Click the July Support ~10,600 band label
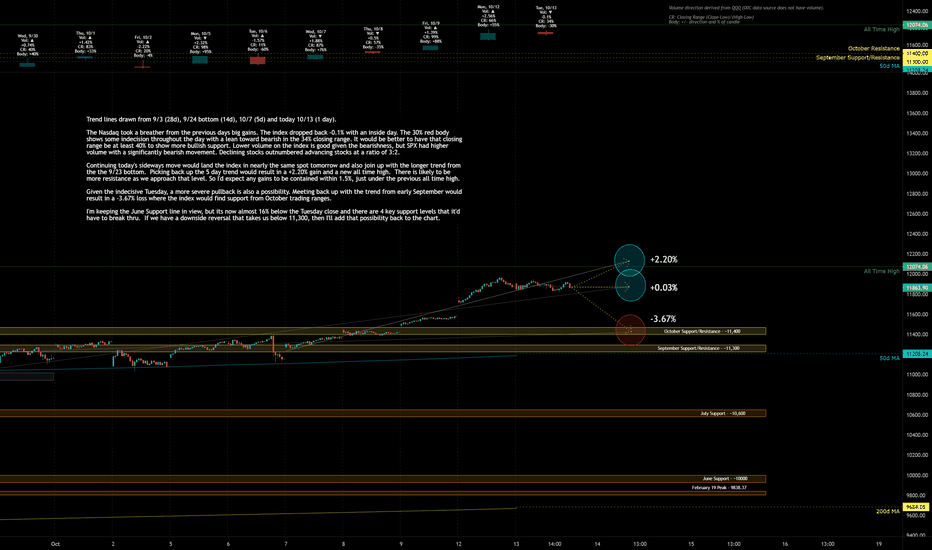 (723, 413)
